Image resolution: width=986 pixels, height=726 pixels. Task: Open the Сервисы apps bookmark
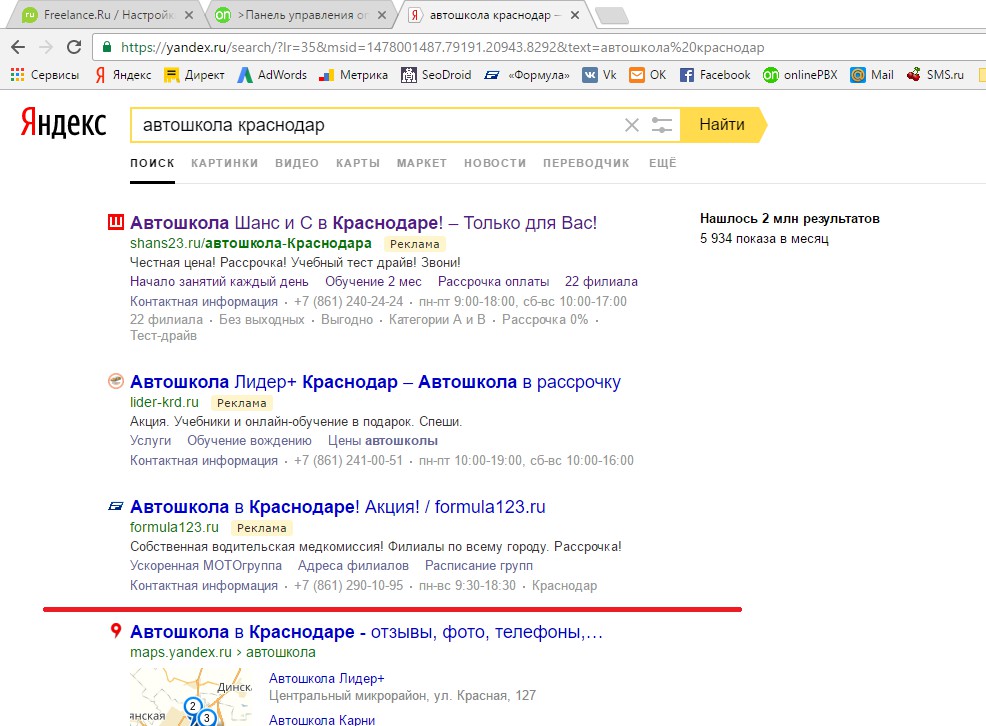(x=45, y=75)
